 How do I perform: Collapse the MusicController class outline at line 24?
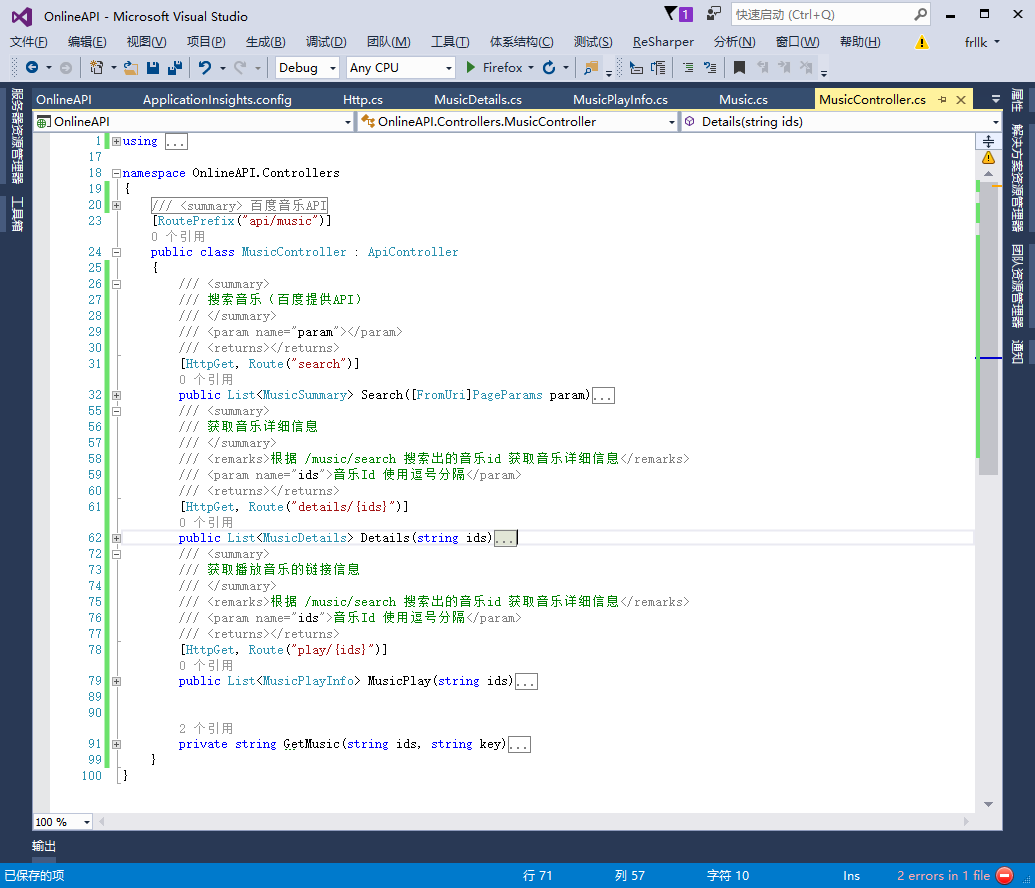click(x=117, y=252)
